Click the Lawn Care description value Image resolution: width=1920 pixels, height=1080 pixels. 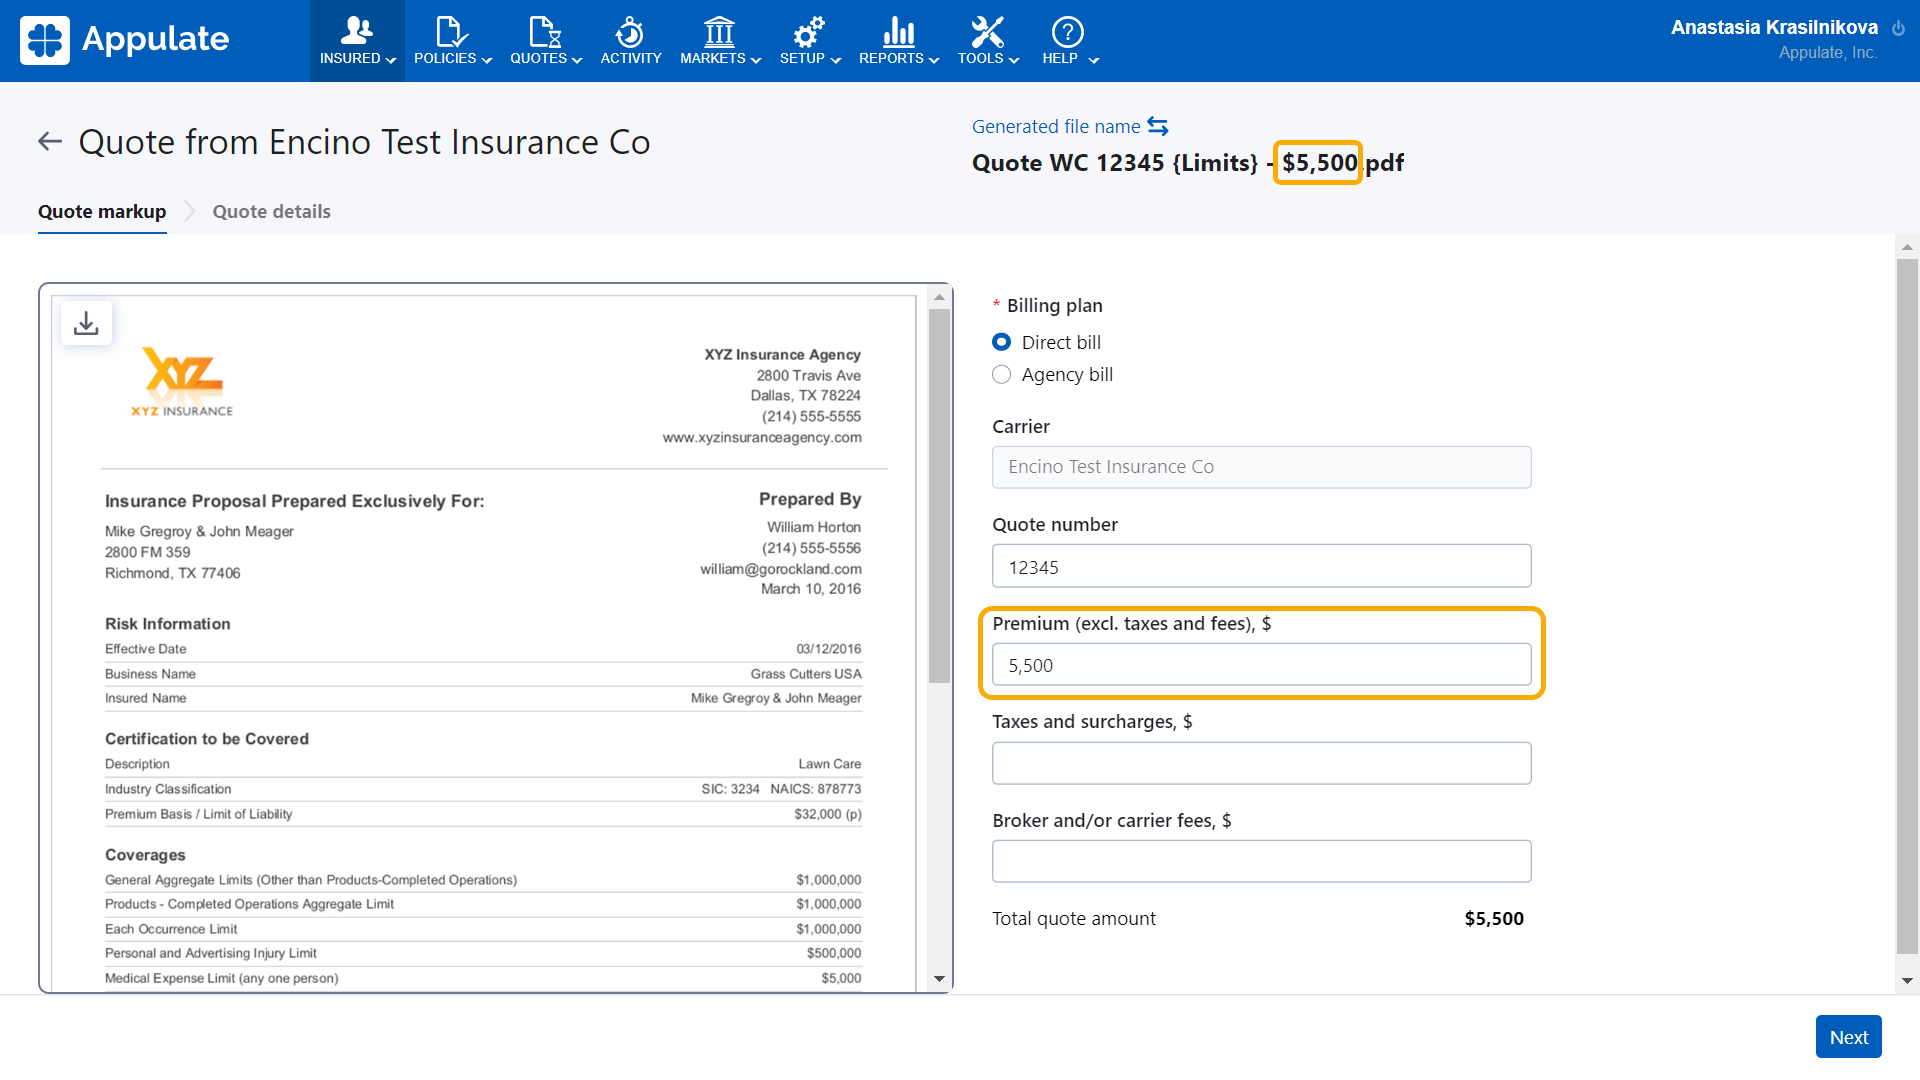point(830,764)
